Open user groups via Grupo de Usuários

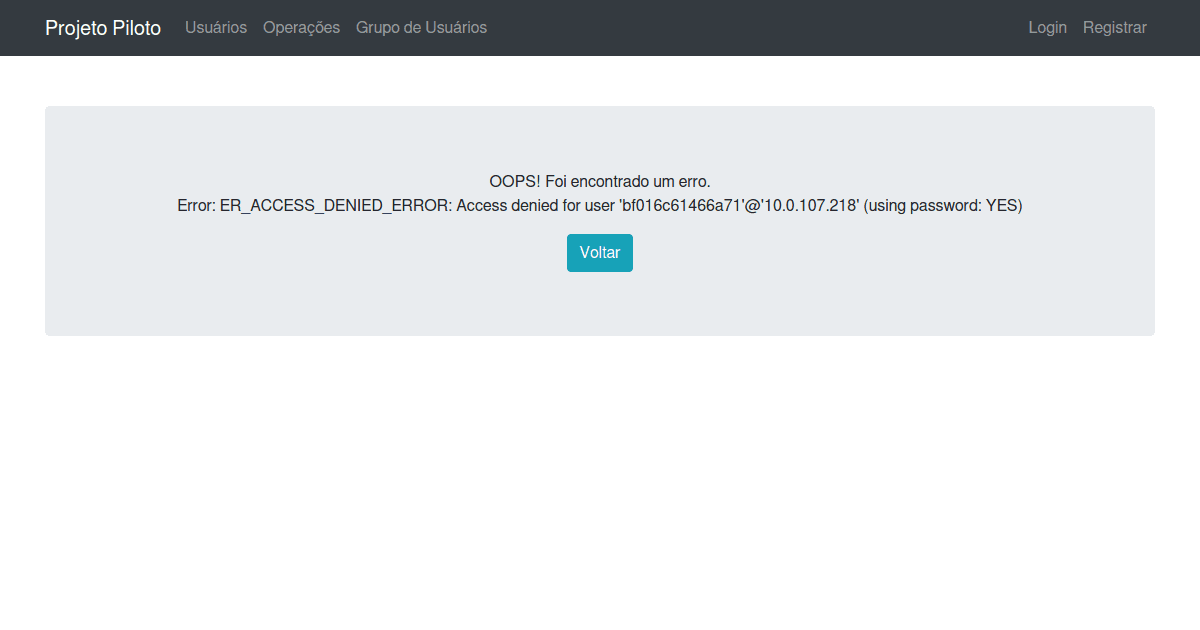pyautogui.click(x=421, y=27)
